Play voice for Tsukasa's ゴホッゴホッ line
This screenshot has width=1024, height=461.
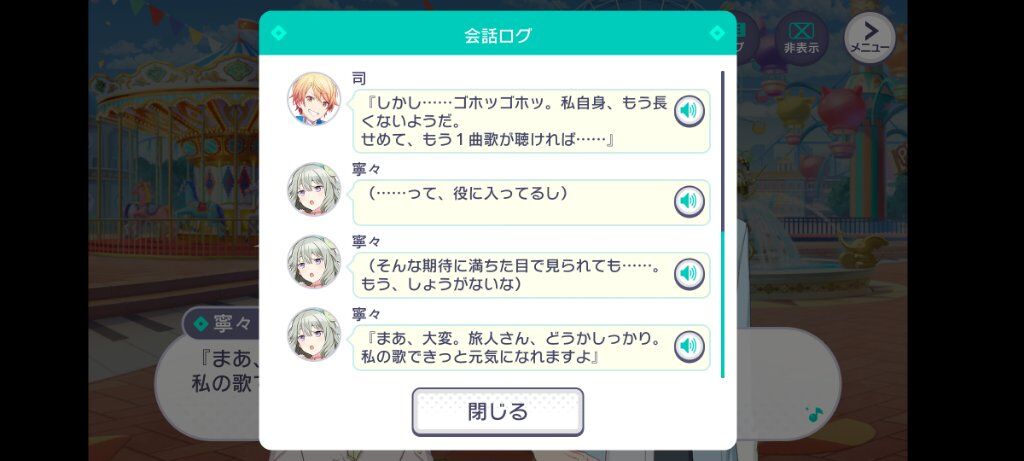[689, 111]
